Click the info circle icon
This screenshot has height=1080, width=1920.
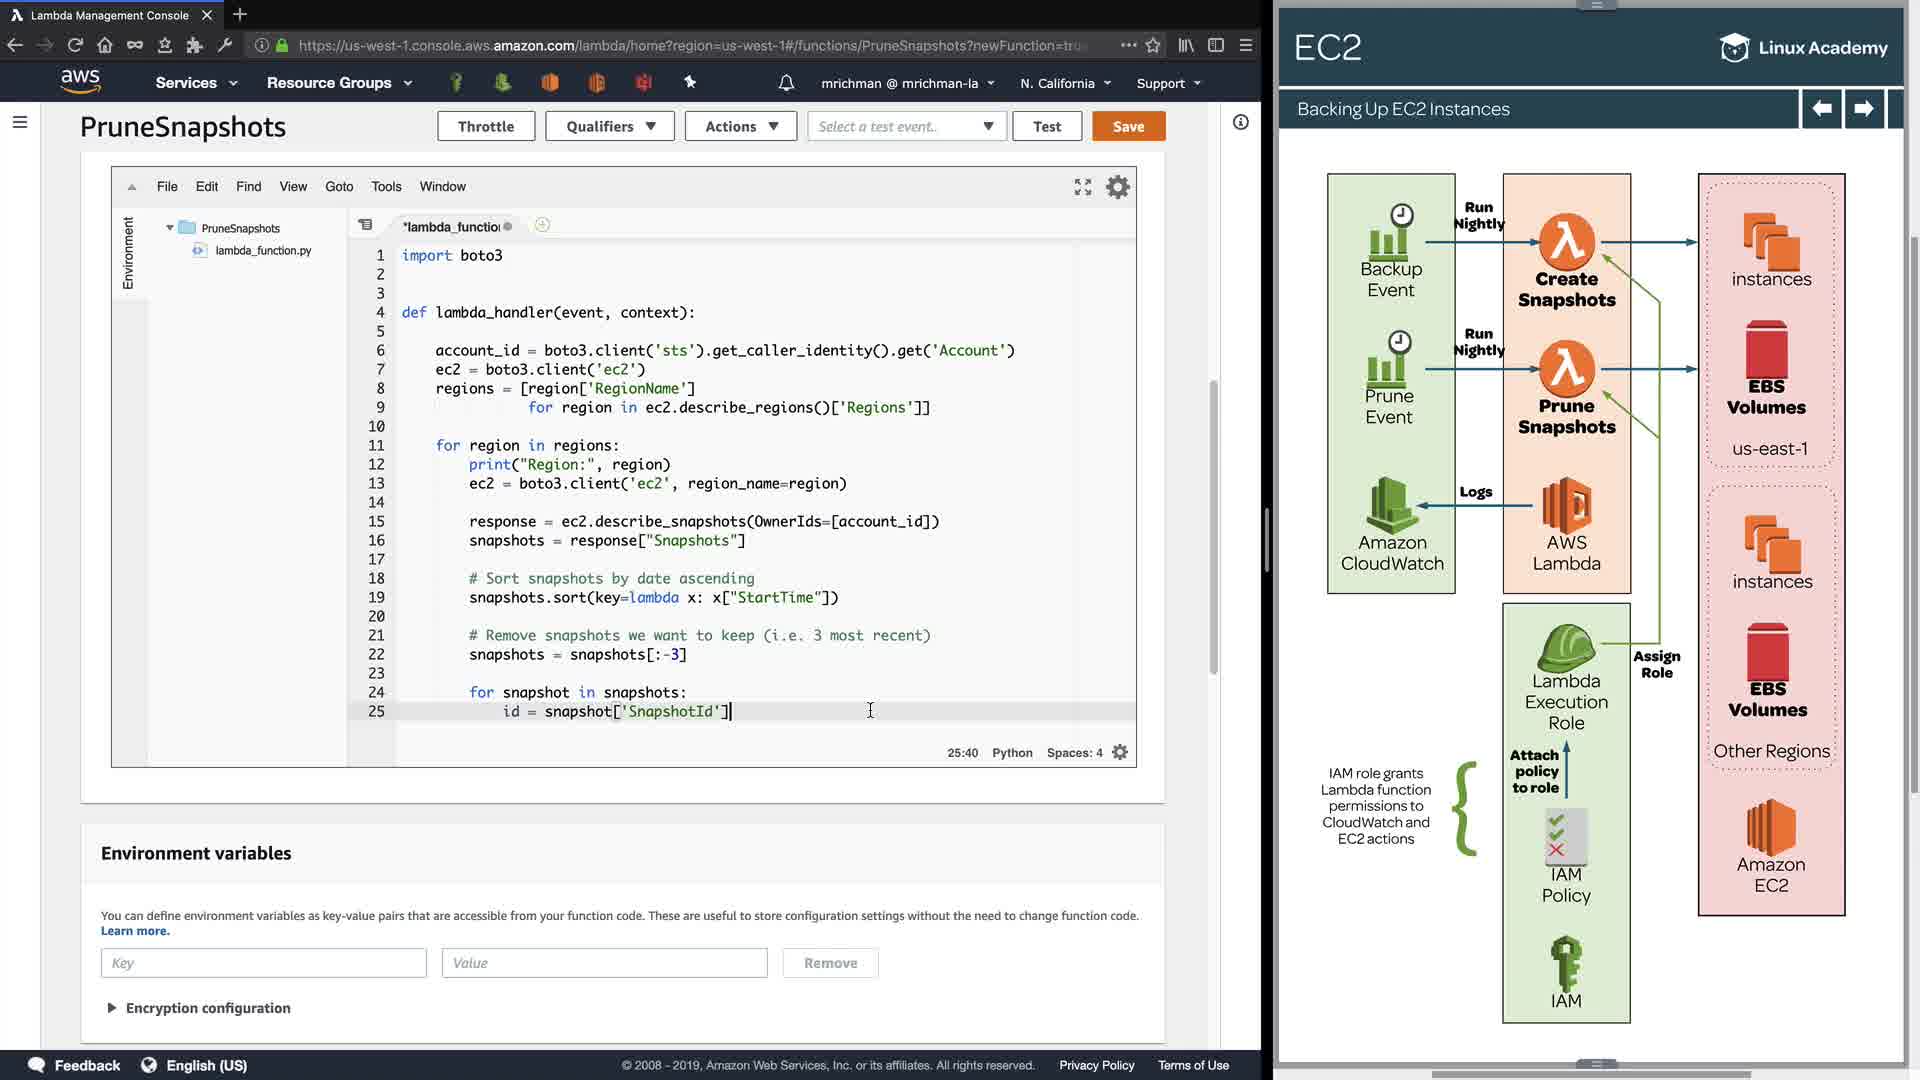[1240, 122]
